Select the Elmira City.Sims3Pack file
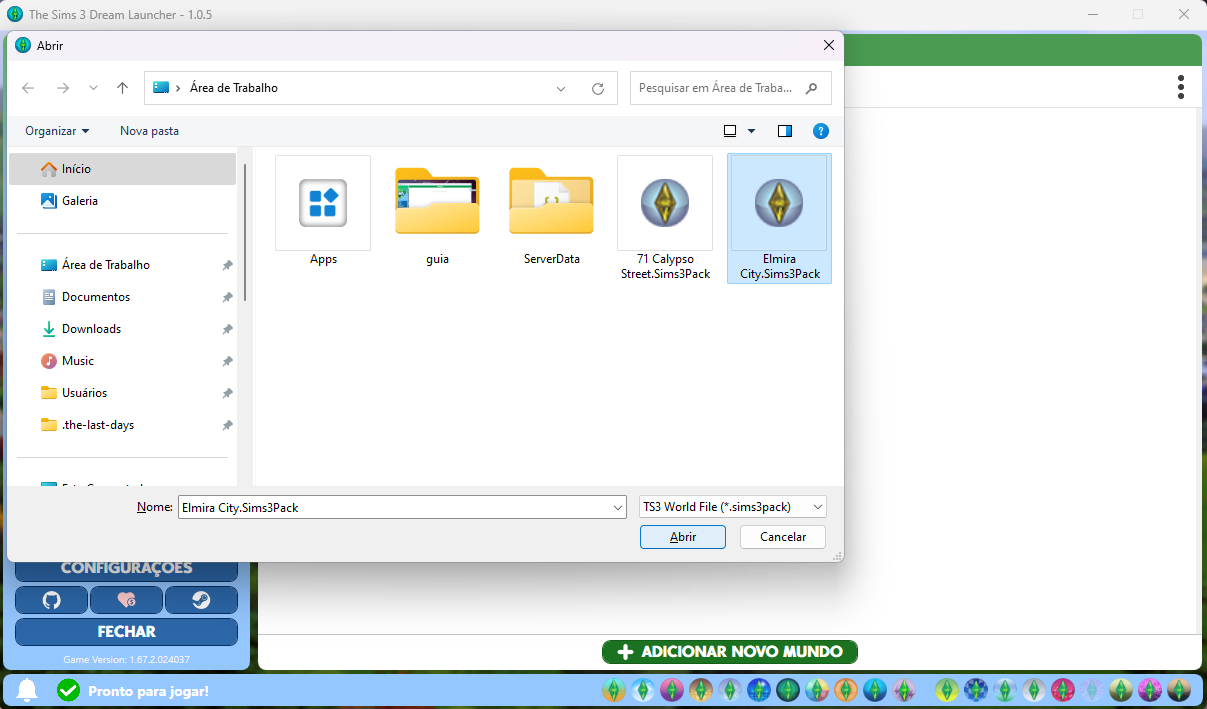Image resolution: width=1207 pixels, height=709 pixels. pyautogui.click(x=779, y=218)
